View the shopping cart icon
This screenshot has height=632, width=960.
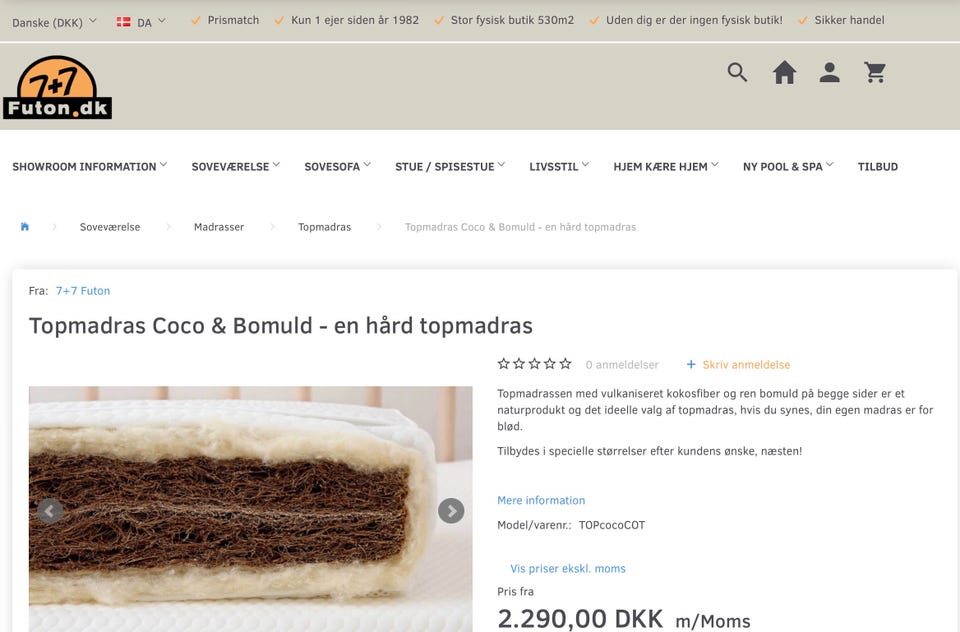[875, 72]
